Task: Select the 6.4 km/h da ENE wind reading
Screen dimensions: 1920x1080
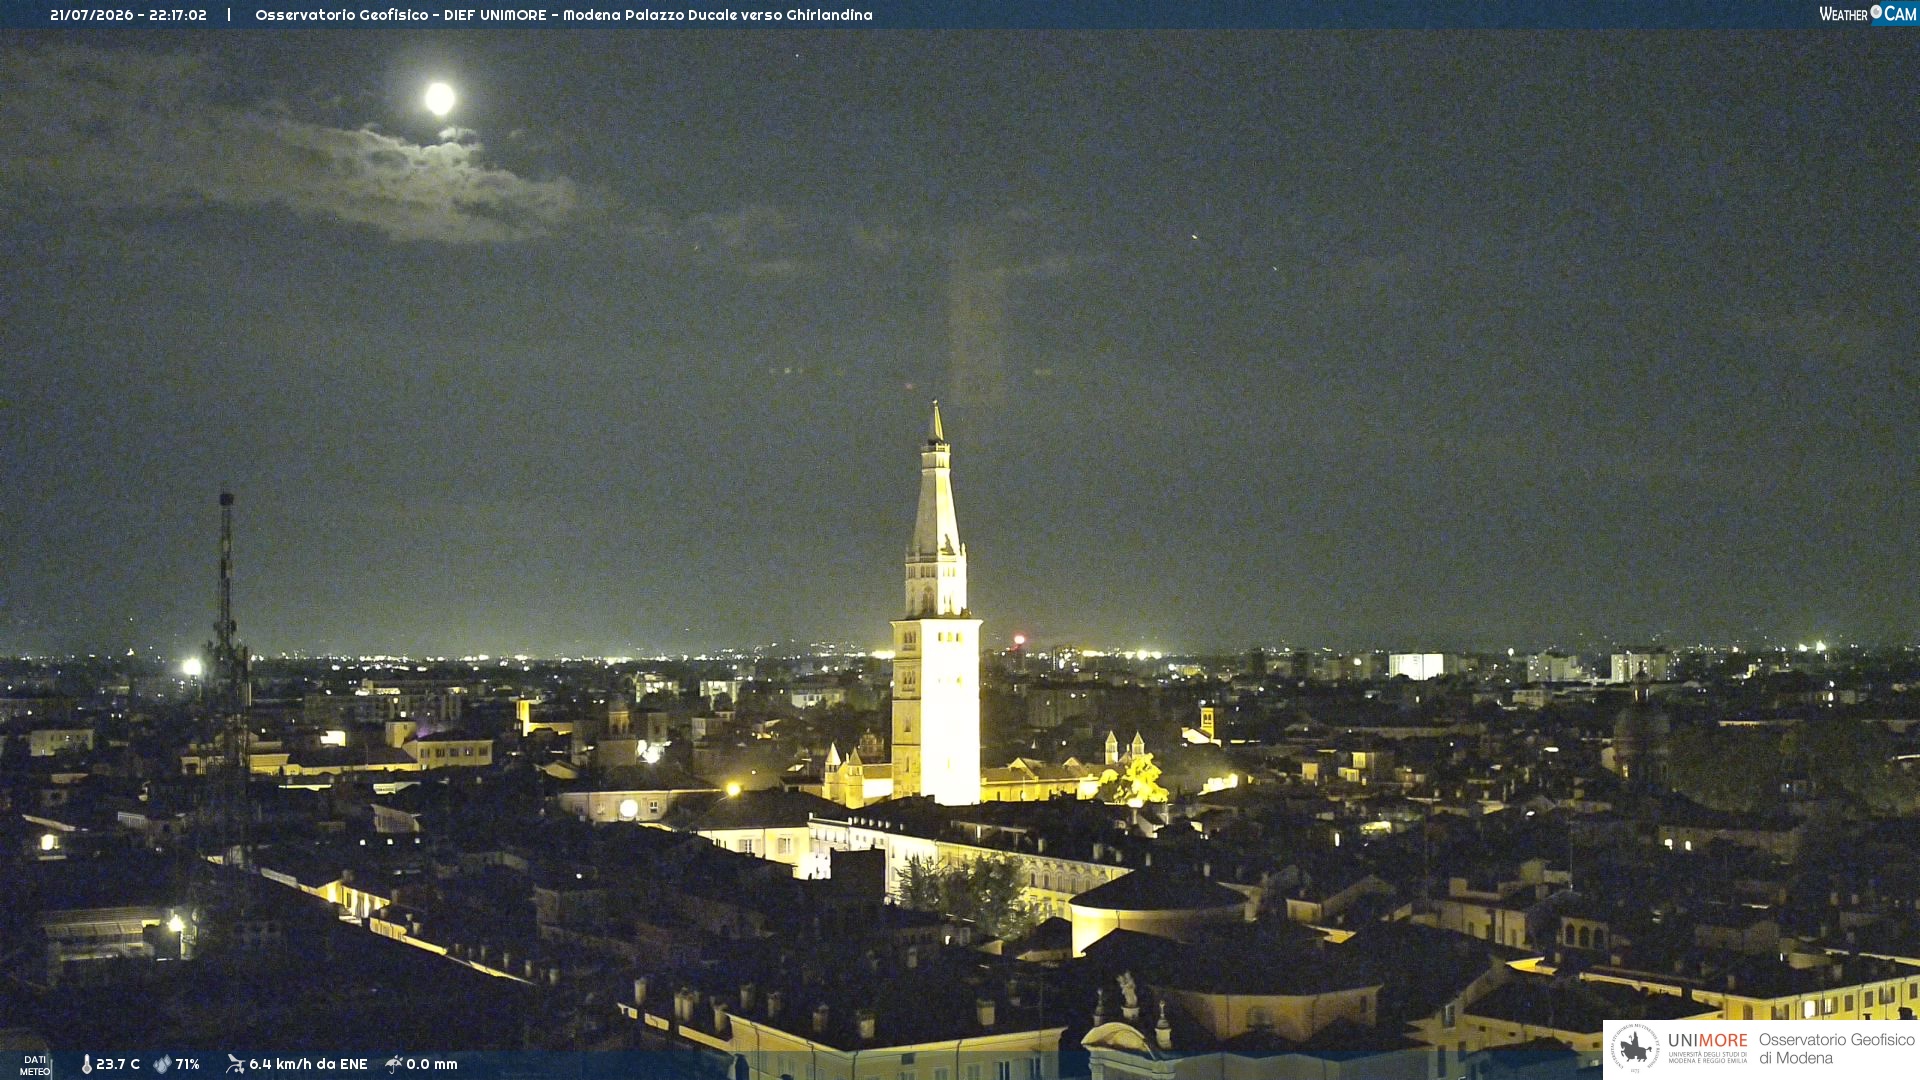Action: (308, 1064)
